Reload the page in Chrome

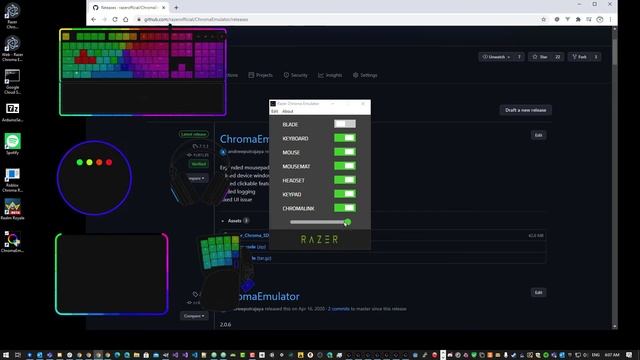click(115, 19)
